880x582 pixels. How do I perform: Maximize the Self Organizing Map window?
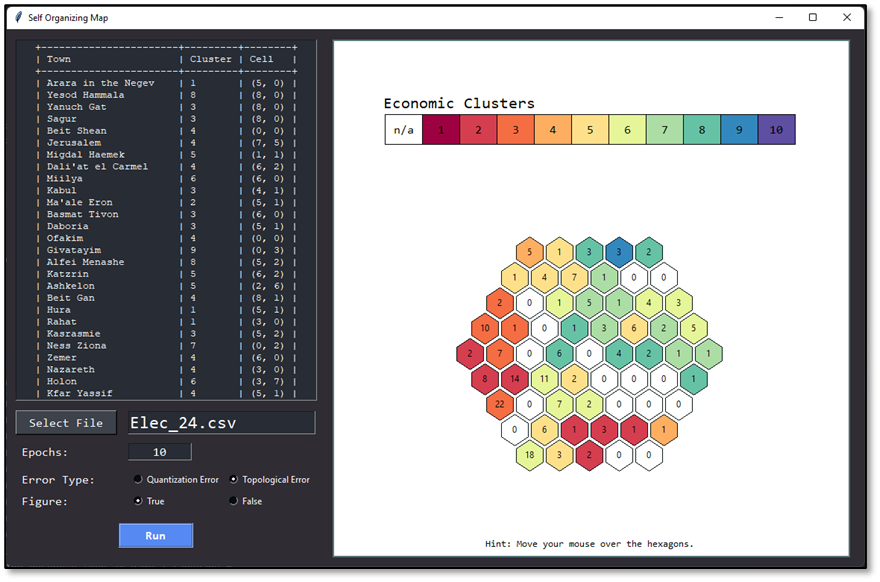[813, 17]
